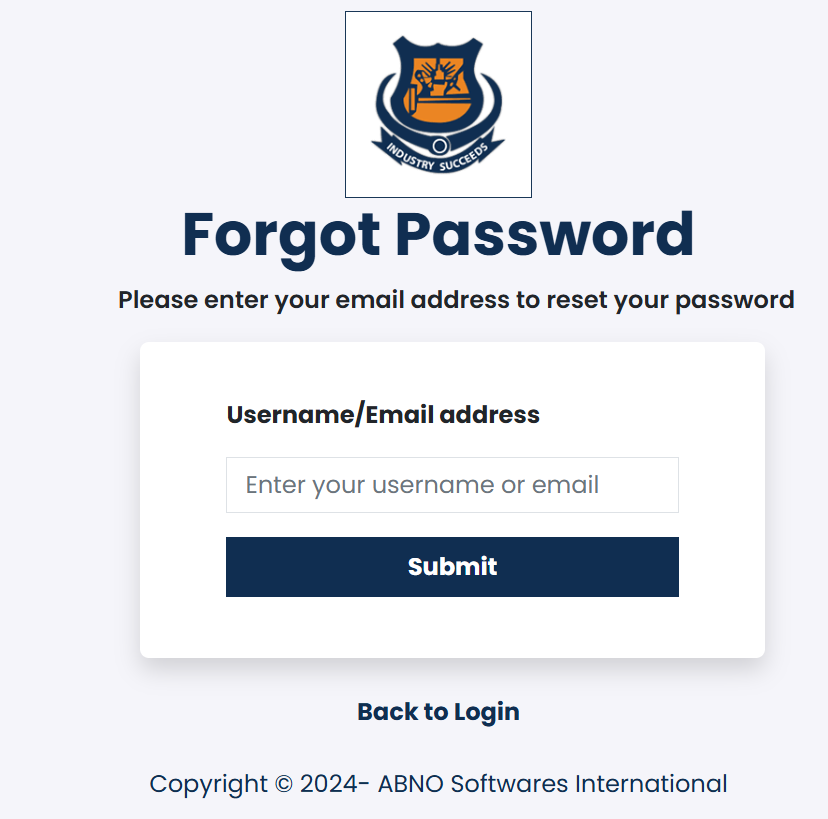Click the white "Submit" text on the navy button
The image size is (828, 819).
pyautogui.click(x=453, y=567)
